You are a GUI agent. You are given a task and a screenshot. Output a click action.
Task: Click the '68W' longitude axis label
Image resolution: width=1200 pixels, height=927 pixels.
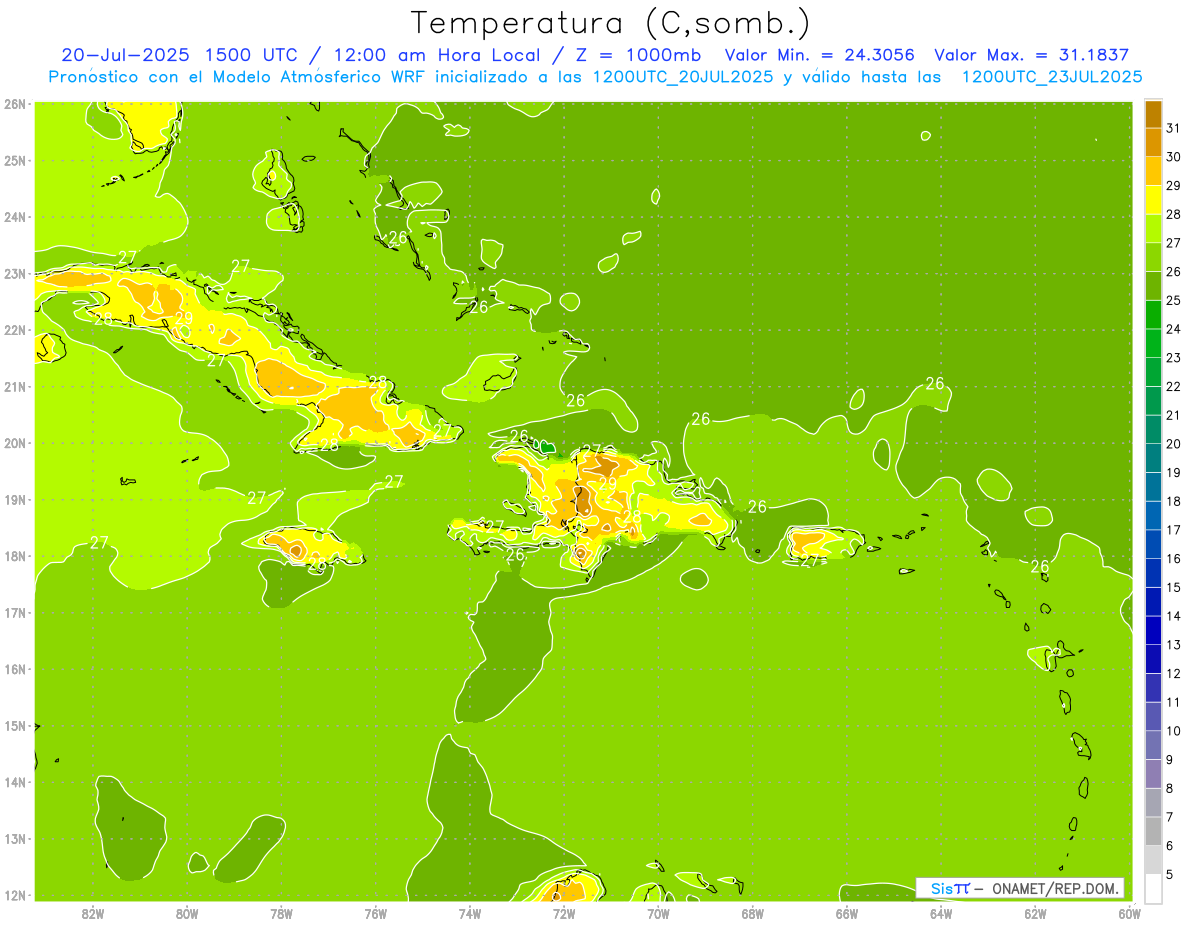click(753, 913)
